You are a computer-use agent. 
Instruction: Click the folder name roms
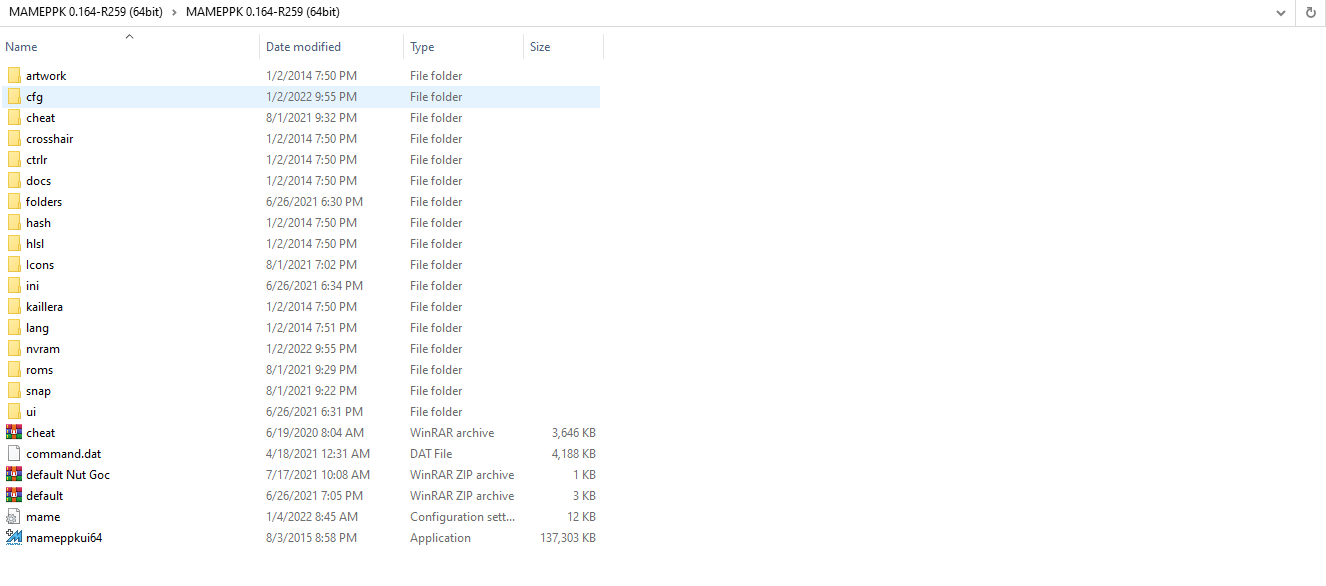(x=40, y=370)
